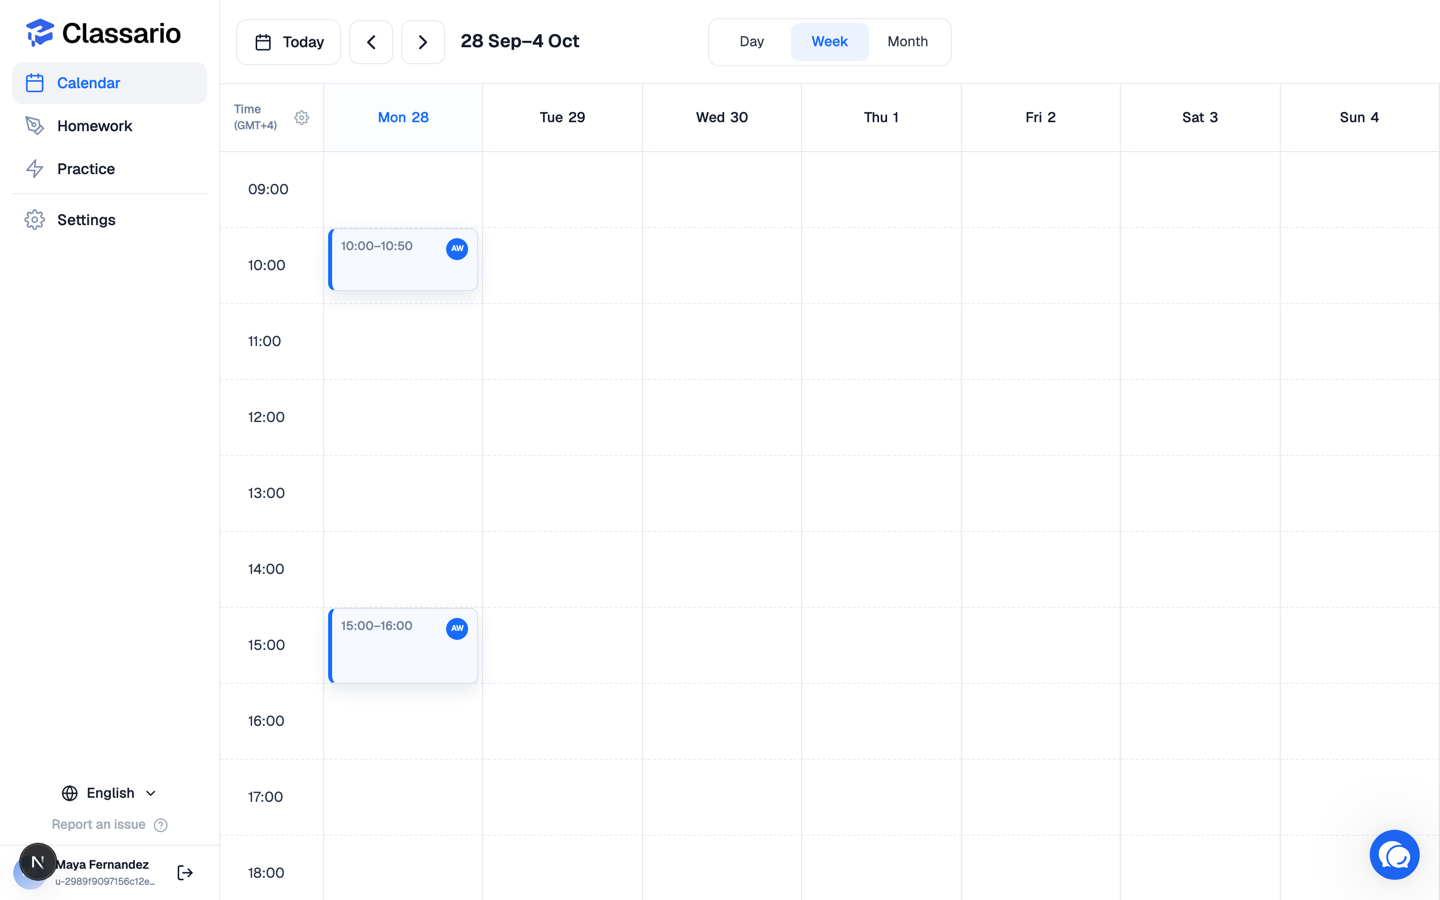Open the Homework section

(110, 126)
